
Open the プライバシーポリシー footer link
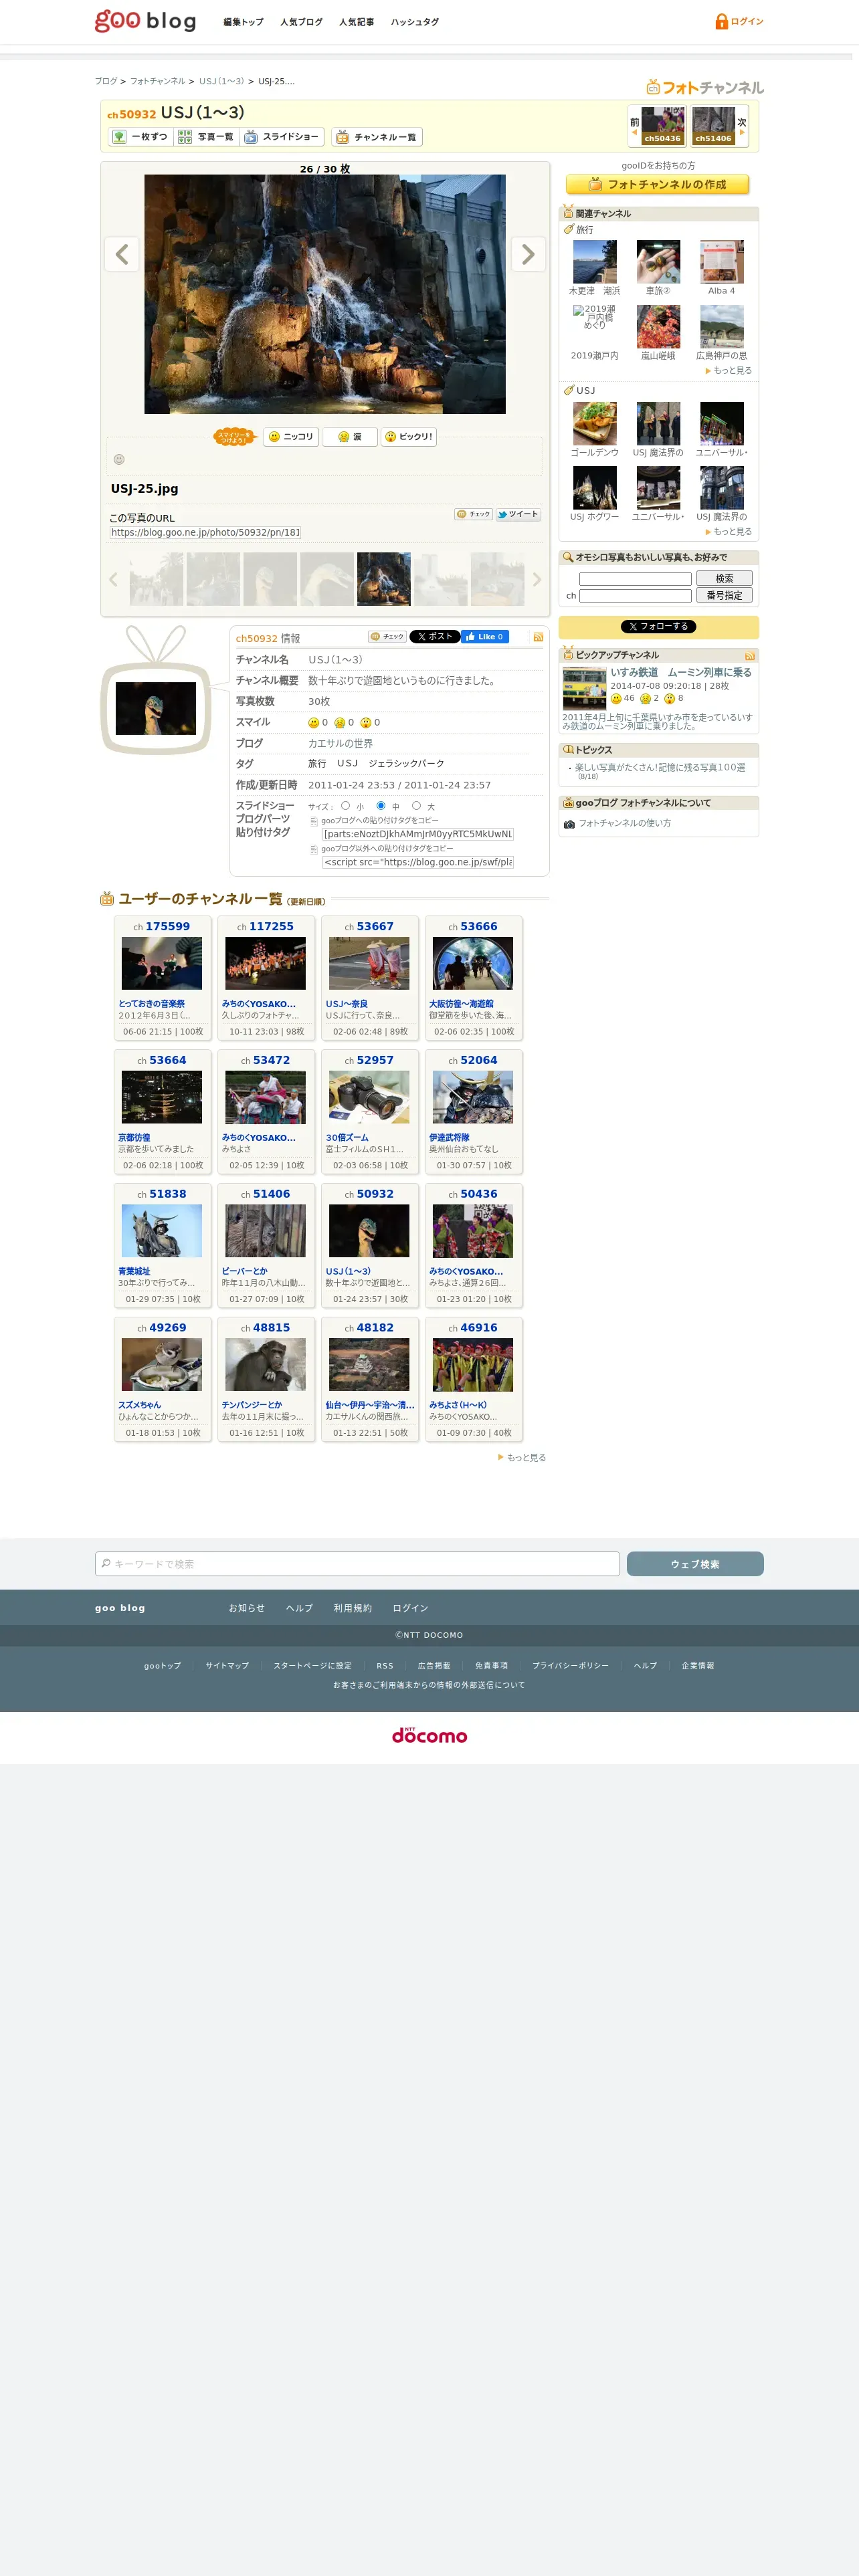click(570, 1666)
